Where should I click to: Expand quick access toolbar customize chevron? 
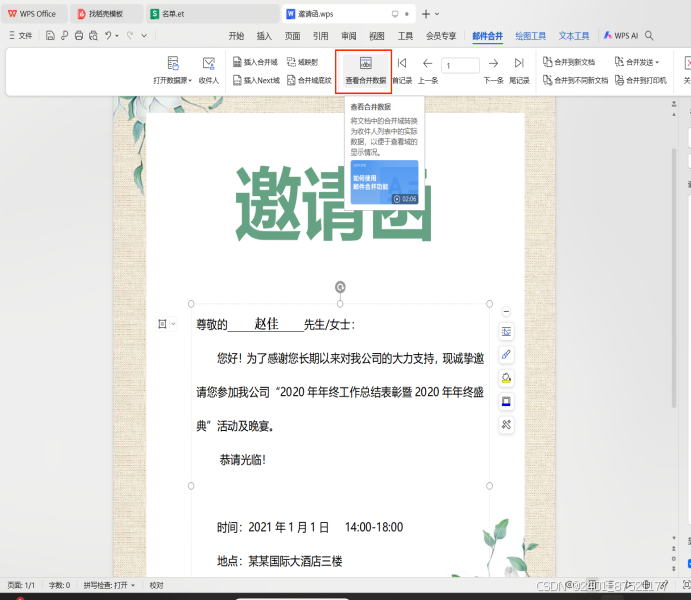pyautogui.click(x=144, y=36)
